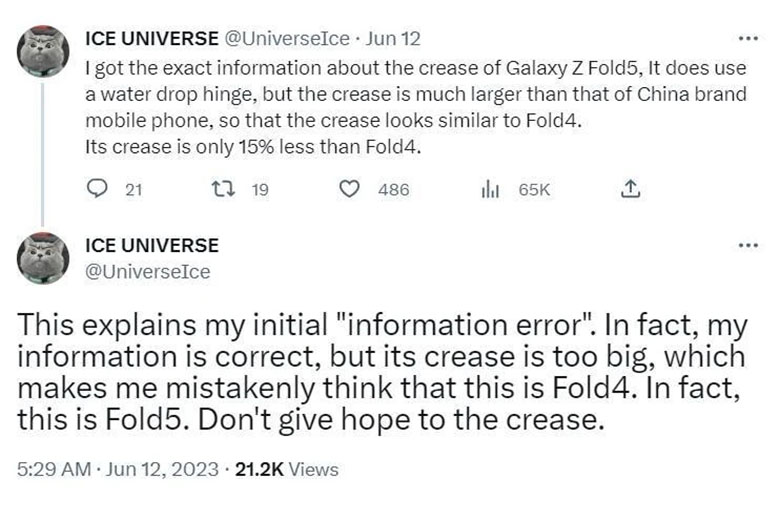
Task: Click the cat avatar on the first tweet
Action: click(43, 51)
